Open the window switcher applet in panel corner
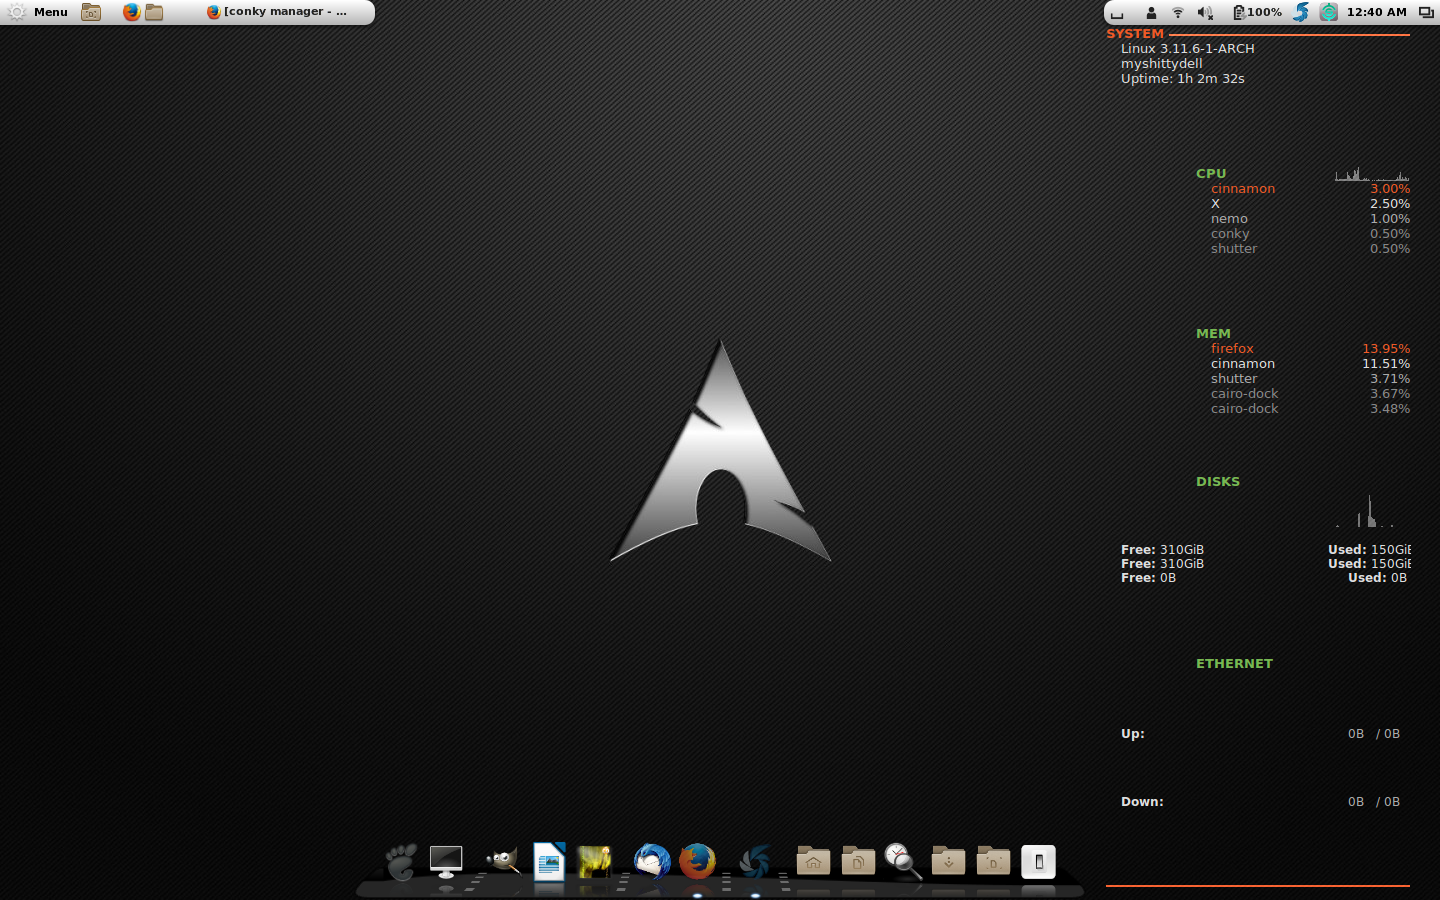 [x=1426, y=13]
